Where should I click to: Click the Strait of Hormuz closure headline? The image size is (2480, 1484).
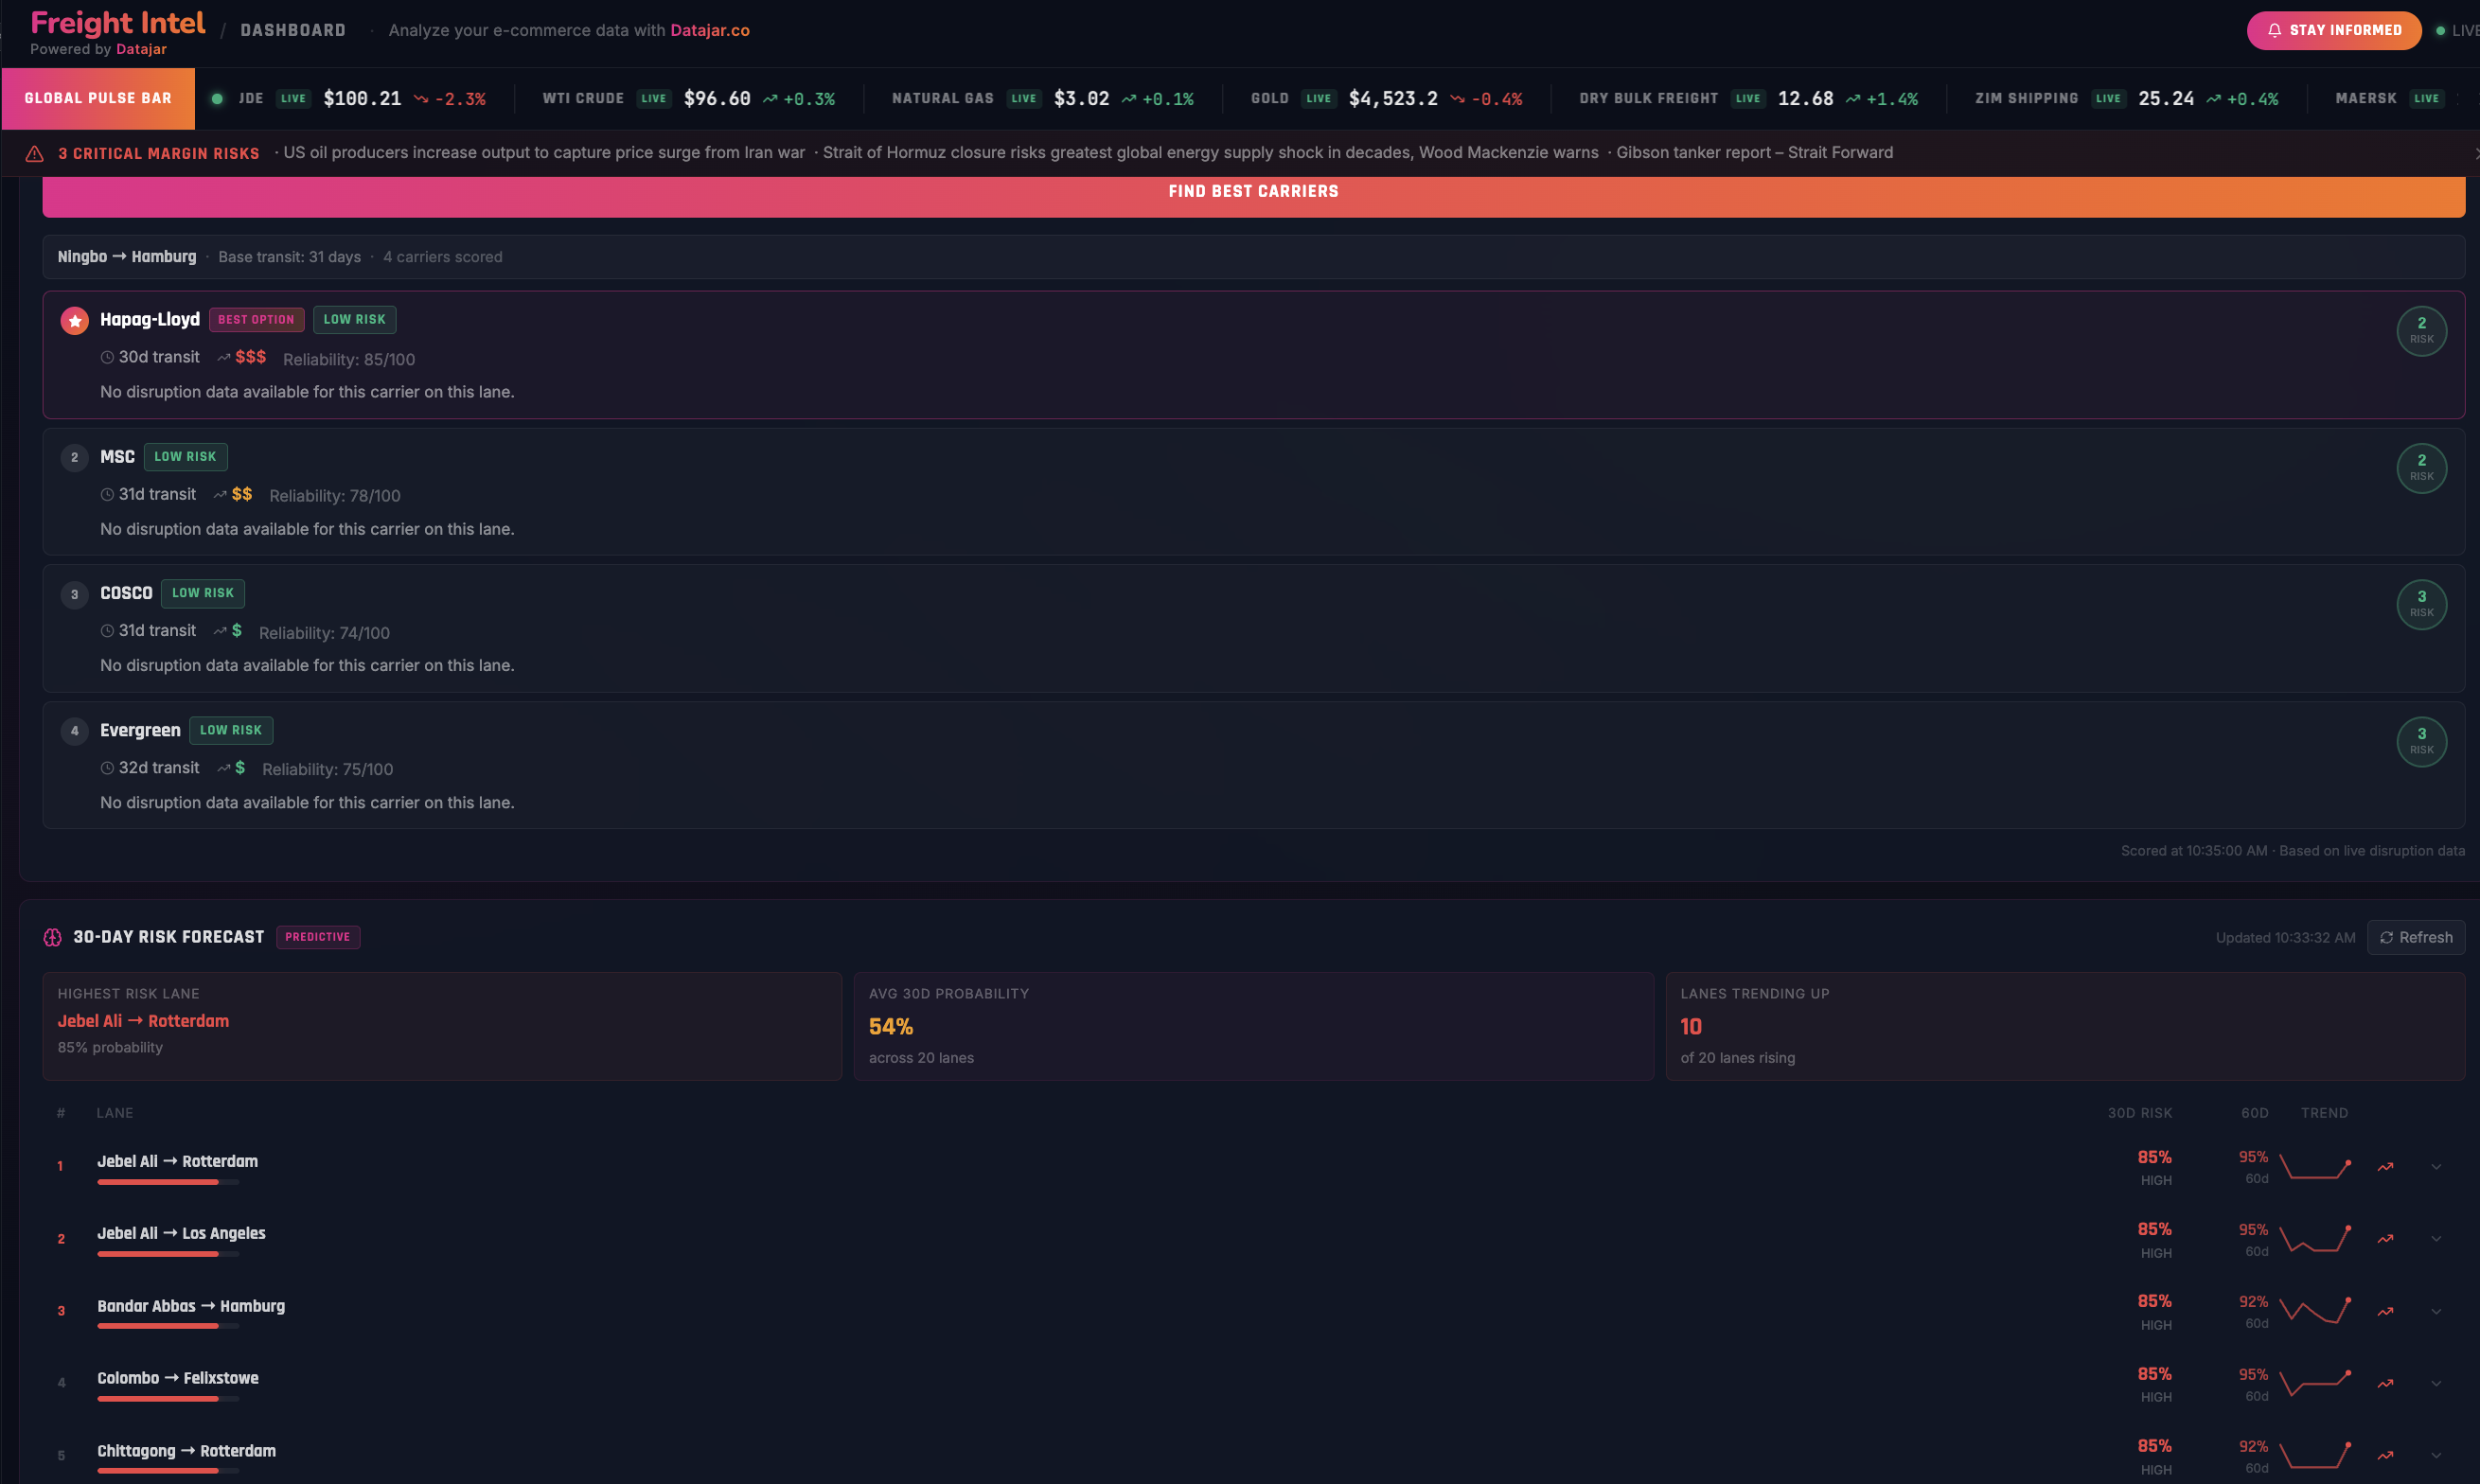(x=1210, y=153)
